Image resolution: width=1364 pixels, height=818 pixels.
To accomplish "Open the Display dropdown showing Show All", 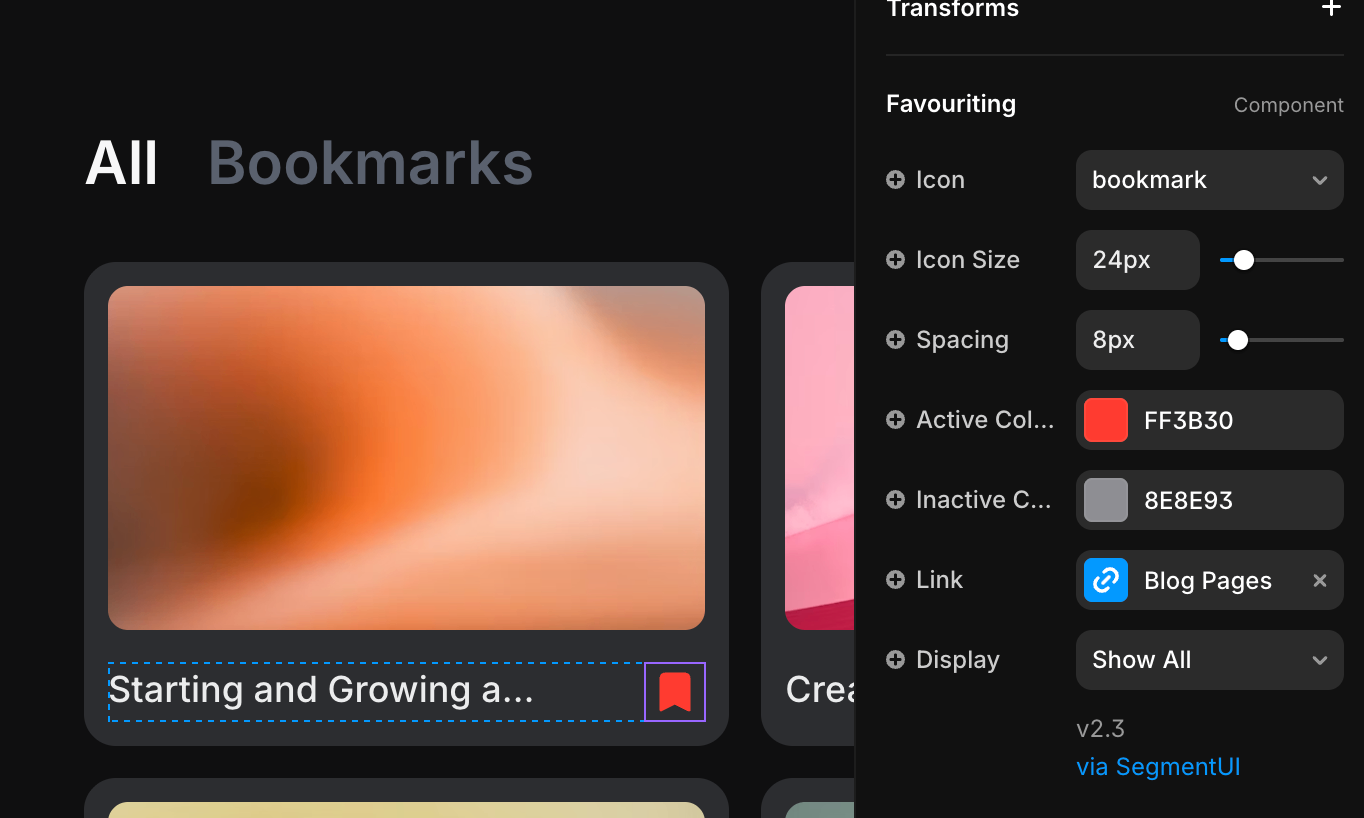I will (1209, 660).
